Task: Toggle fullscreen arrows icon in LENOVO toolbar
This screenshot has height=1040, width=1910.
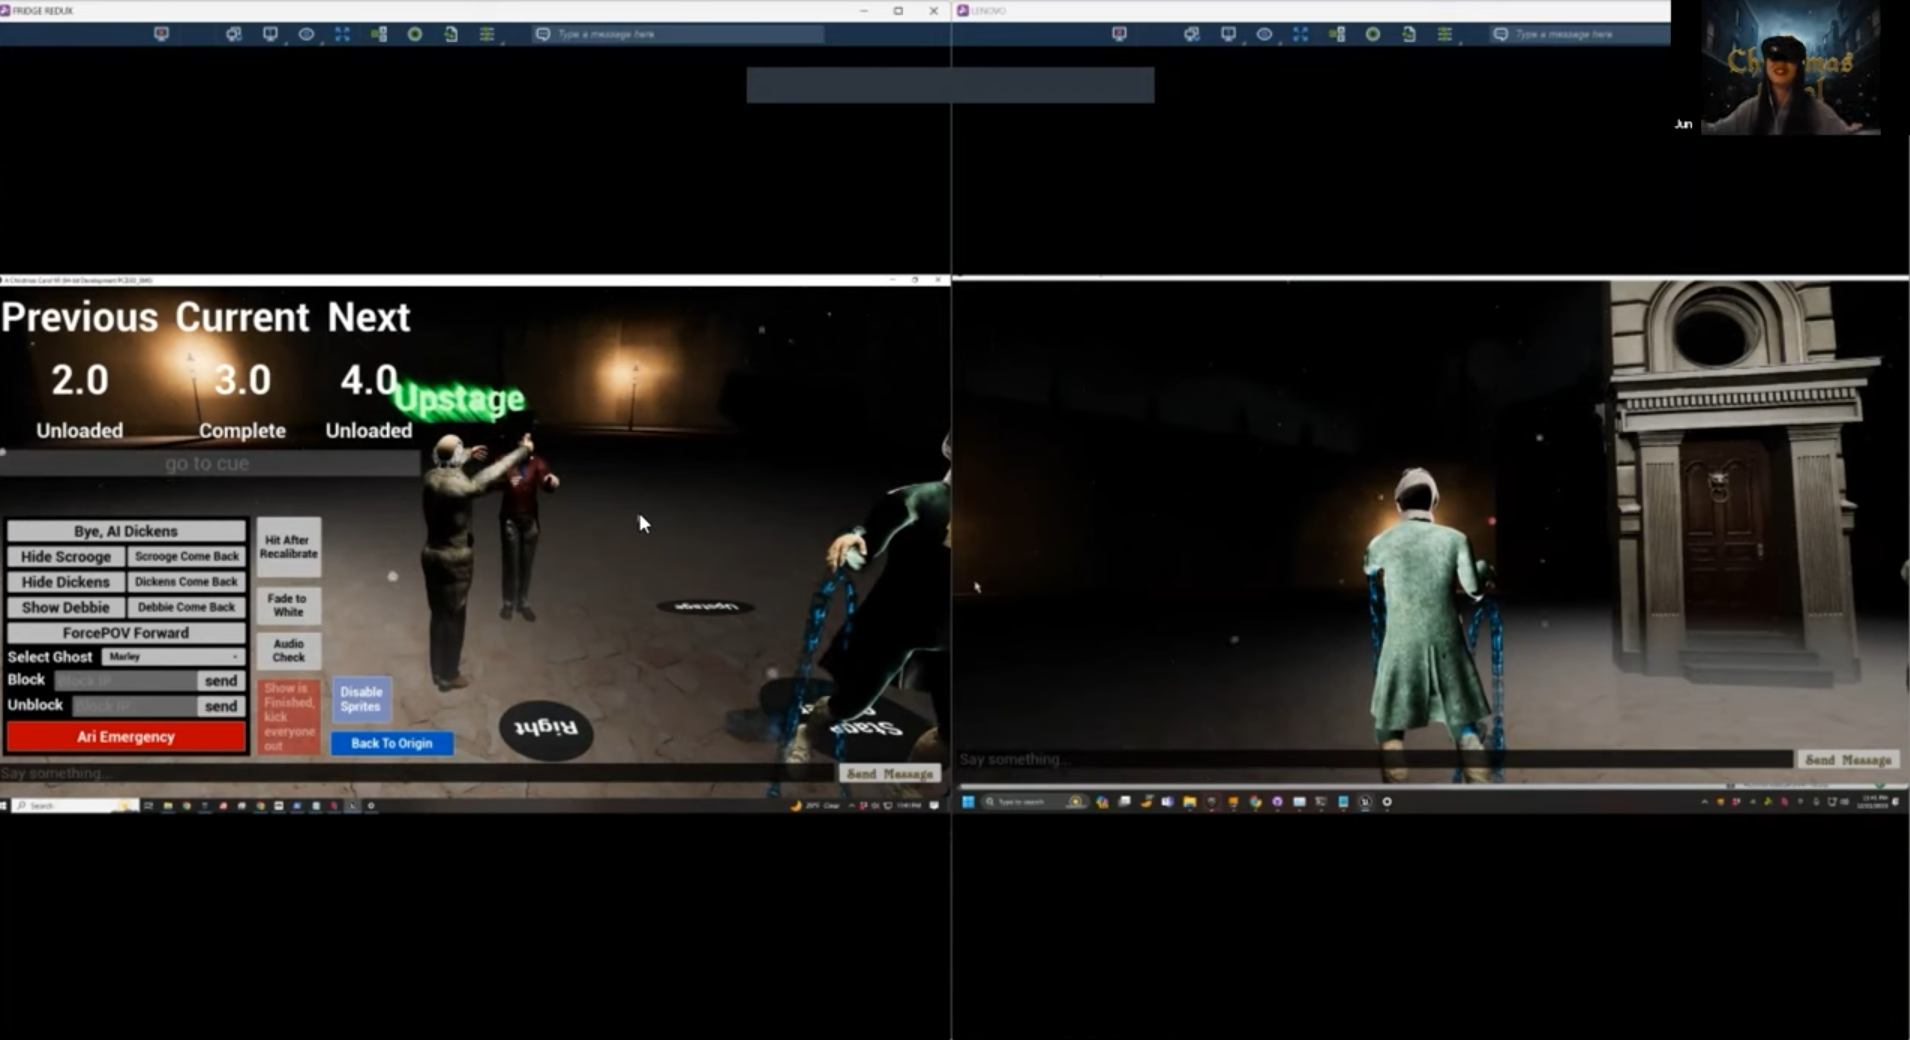Action: [x=1300, y=34]
